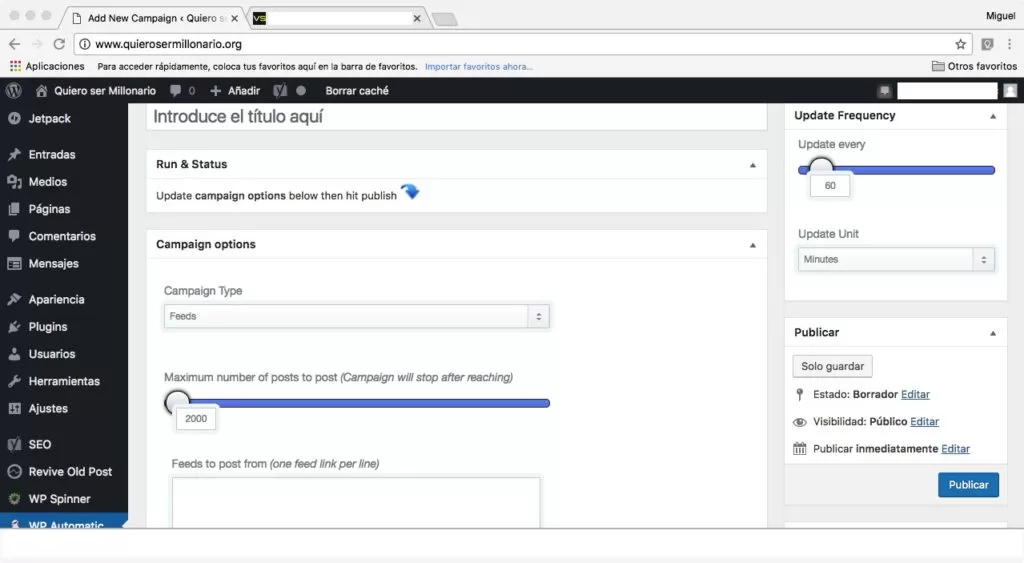The height and width of the screenshot is (563, 1024).
Task: Click the Revive Old Post icon
Action: [x=14, y=472]
